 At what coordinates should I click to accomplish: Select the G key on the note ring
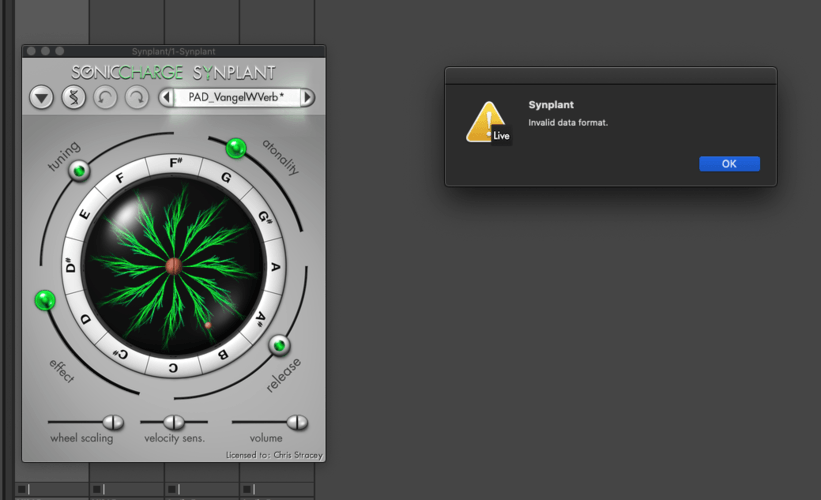coord(226,178)
